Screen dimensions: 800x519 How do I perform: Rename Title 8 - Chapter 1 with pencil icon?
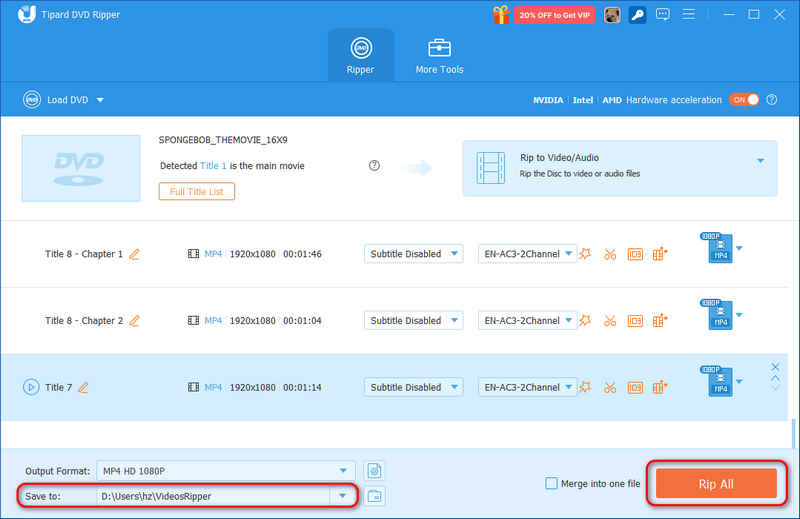[x=134, y=254]
